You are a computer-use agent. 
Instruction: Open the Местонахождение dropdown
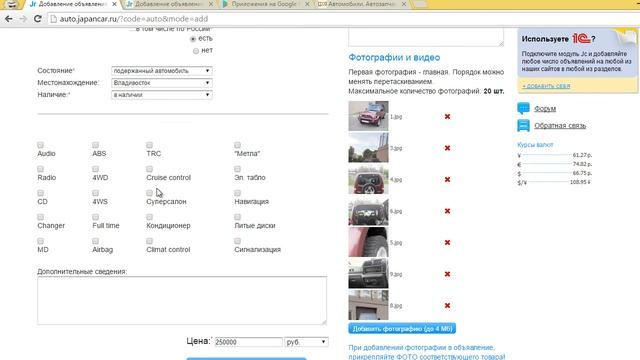tap(162, 83)
